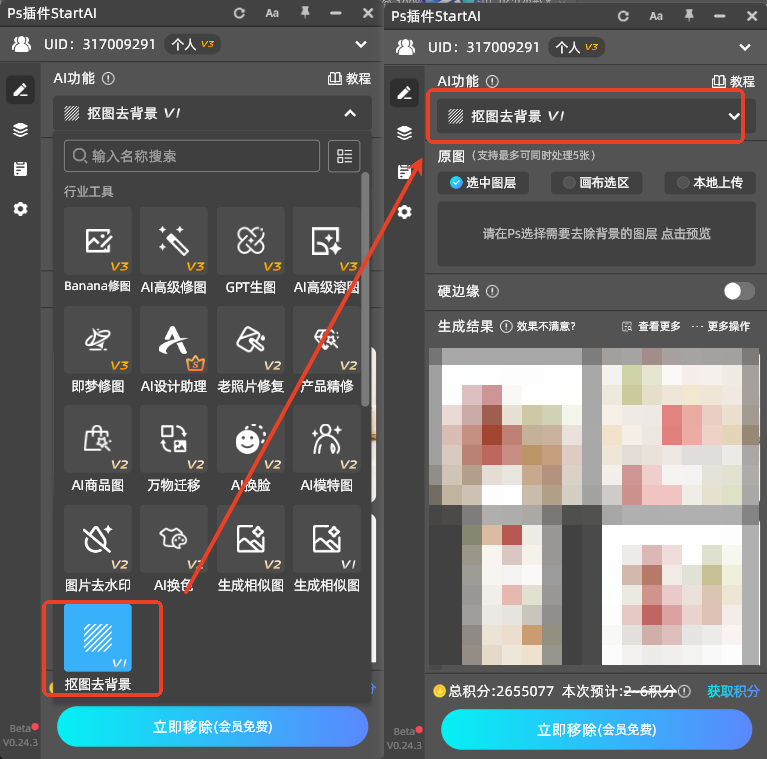Open 更多操作 menu

pos(721,326)
